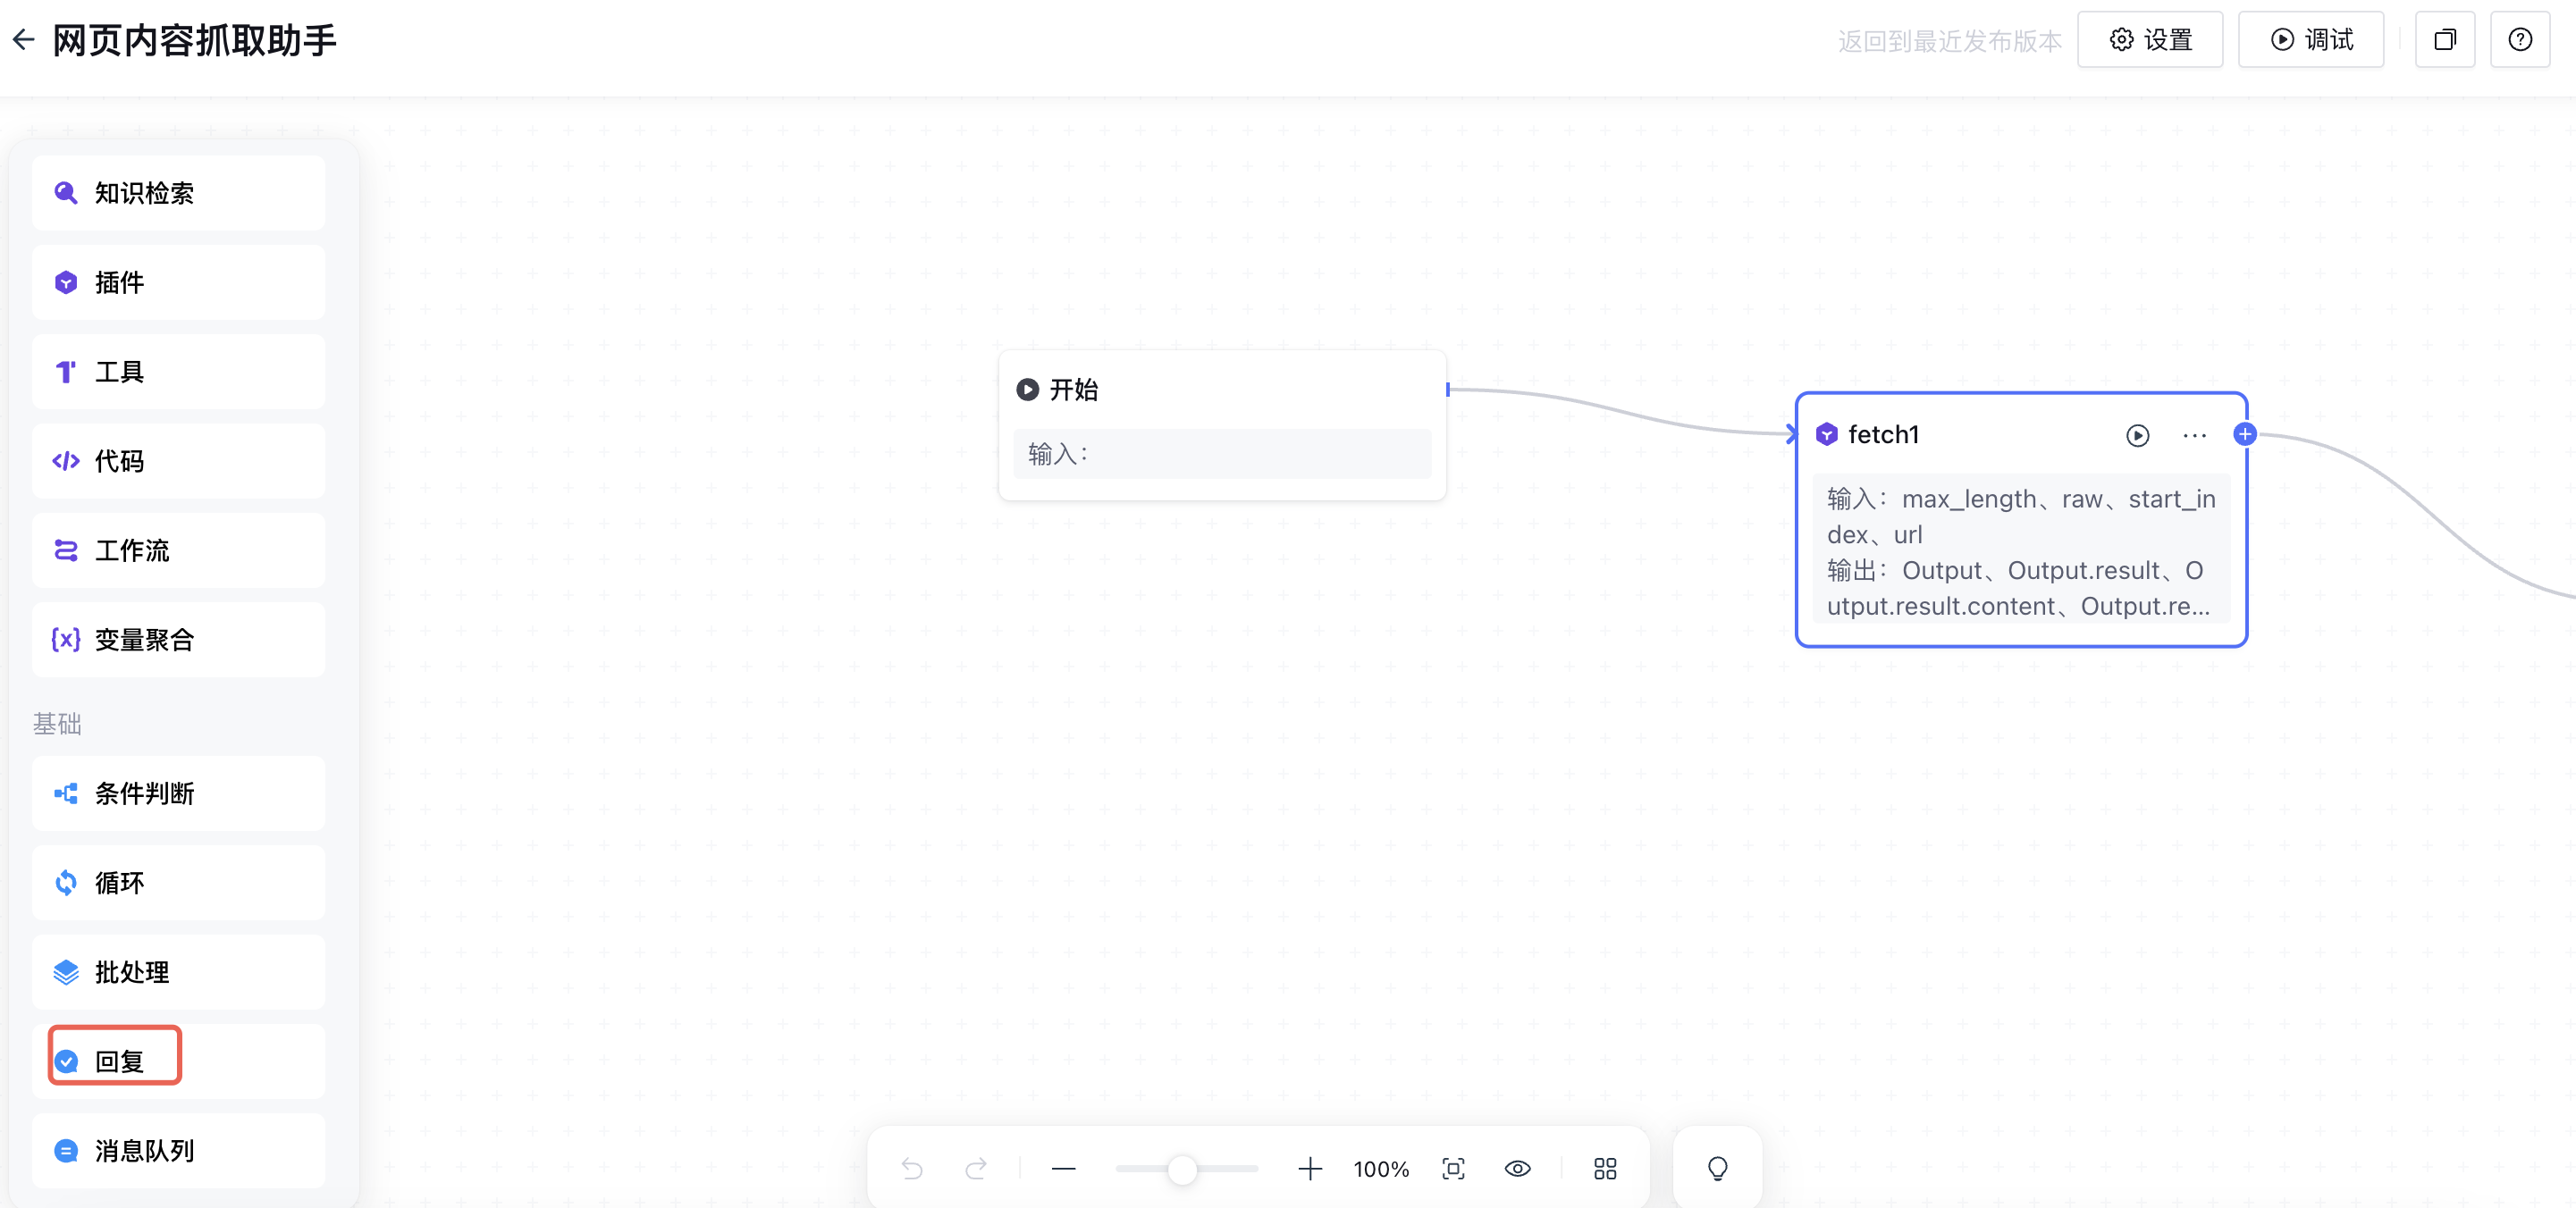
Task: Click the grid auto-layout icon
Action: (1605, 1168)
